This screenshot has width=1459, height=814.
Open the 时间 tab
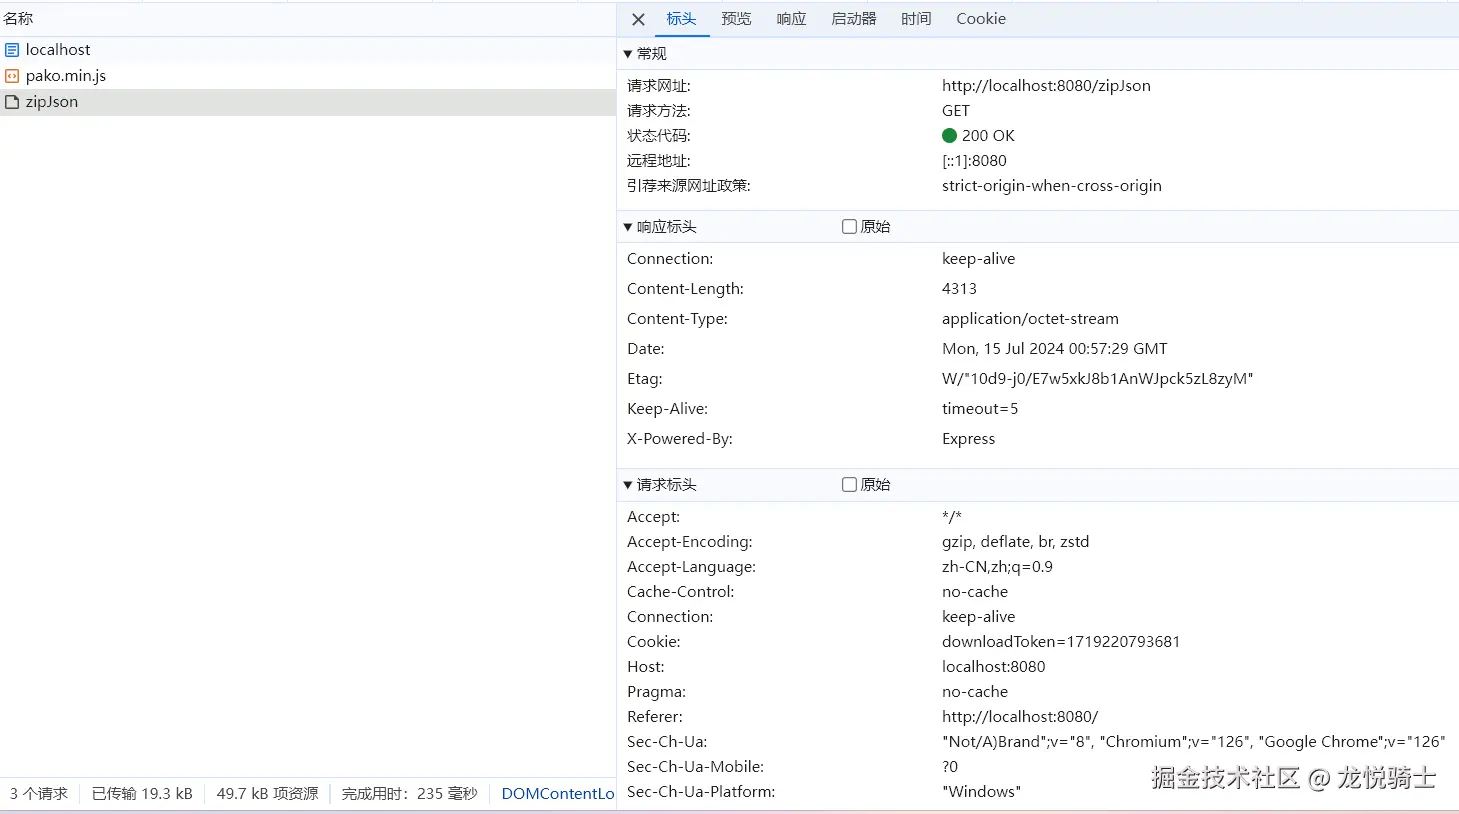pyautogui.click(x=916, y=19)
